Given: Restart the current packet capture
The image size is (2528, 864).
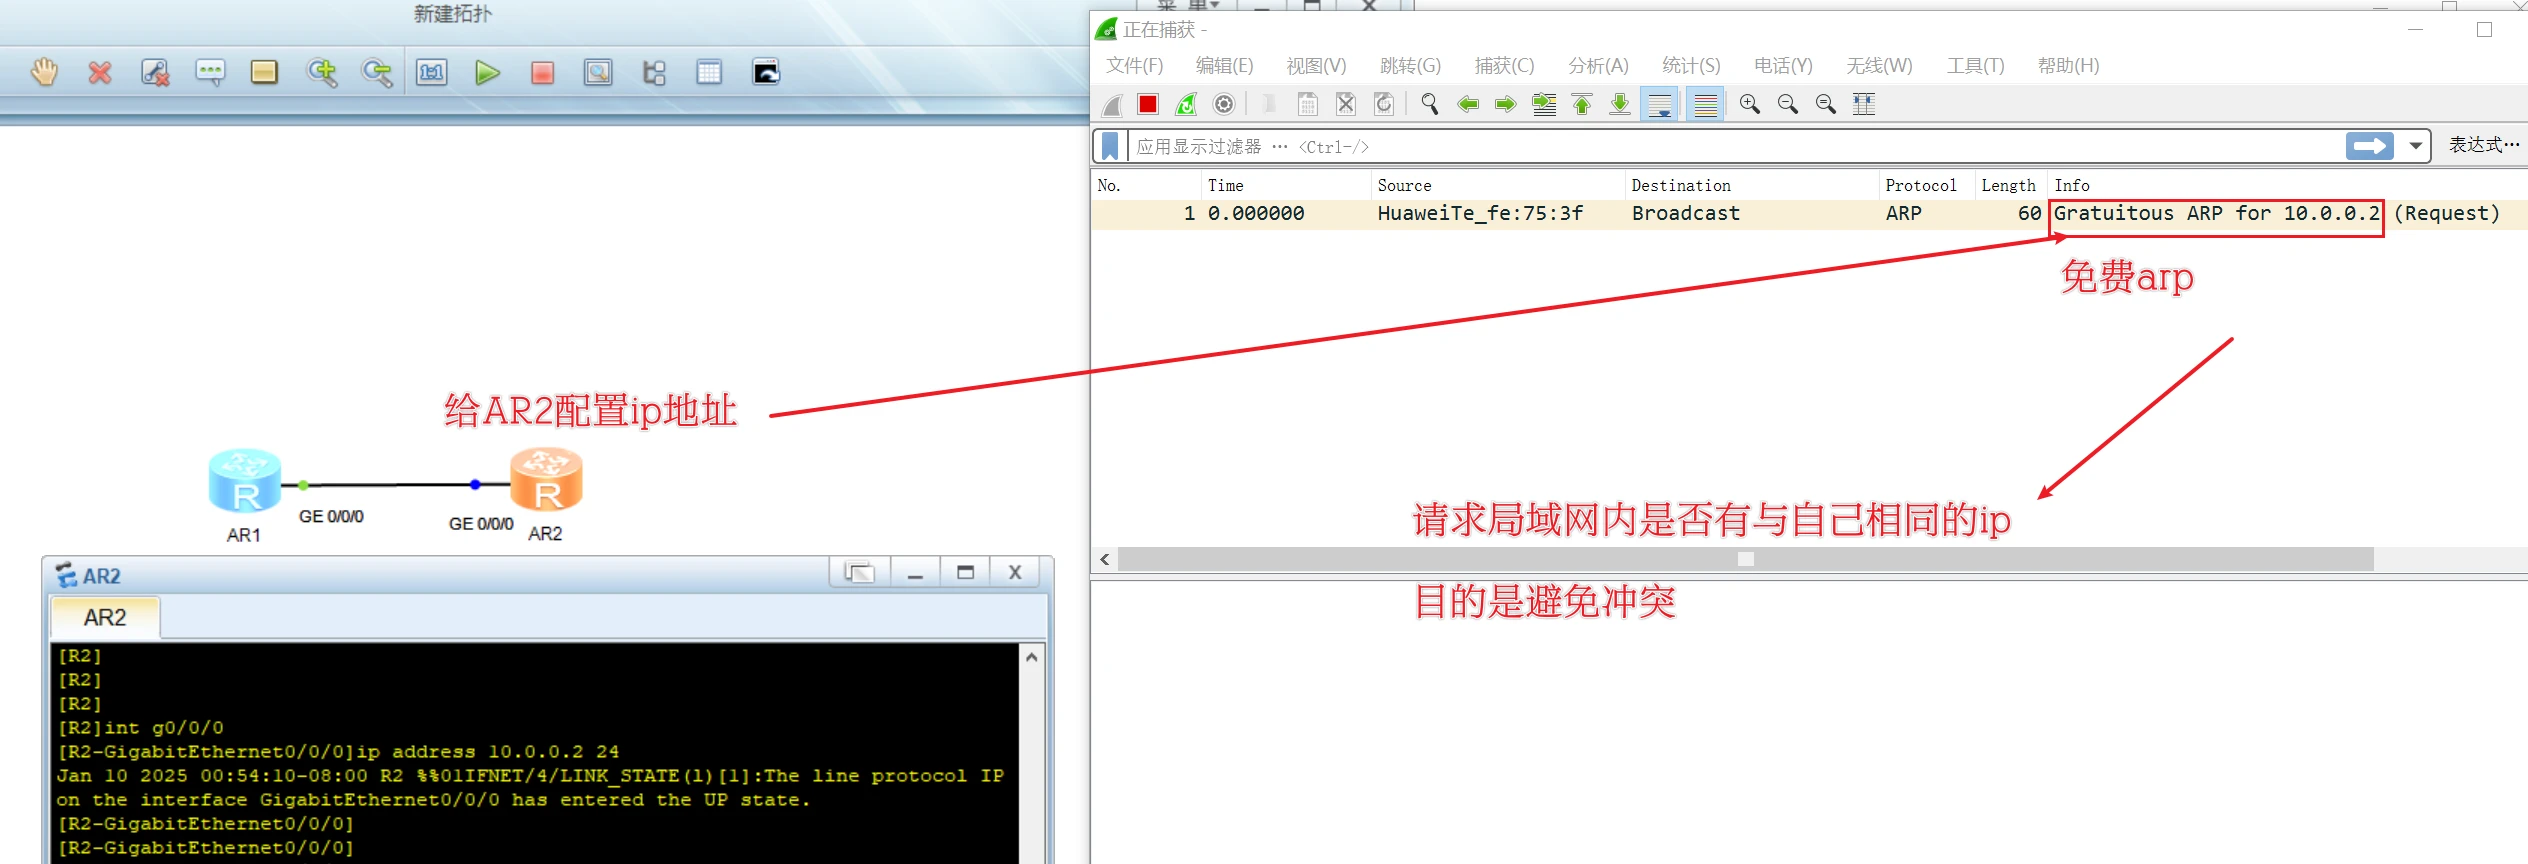Looking at the screenshot, I should pyautogui.click(x=1186, y=104).
